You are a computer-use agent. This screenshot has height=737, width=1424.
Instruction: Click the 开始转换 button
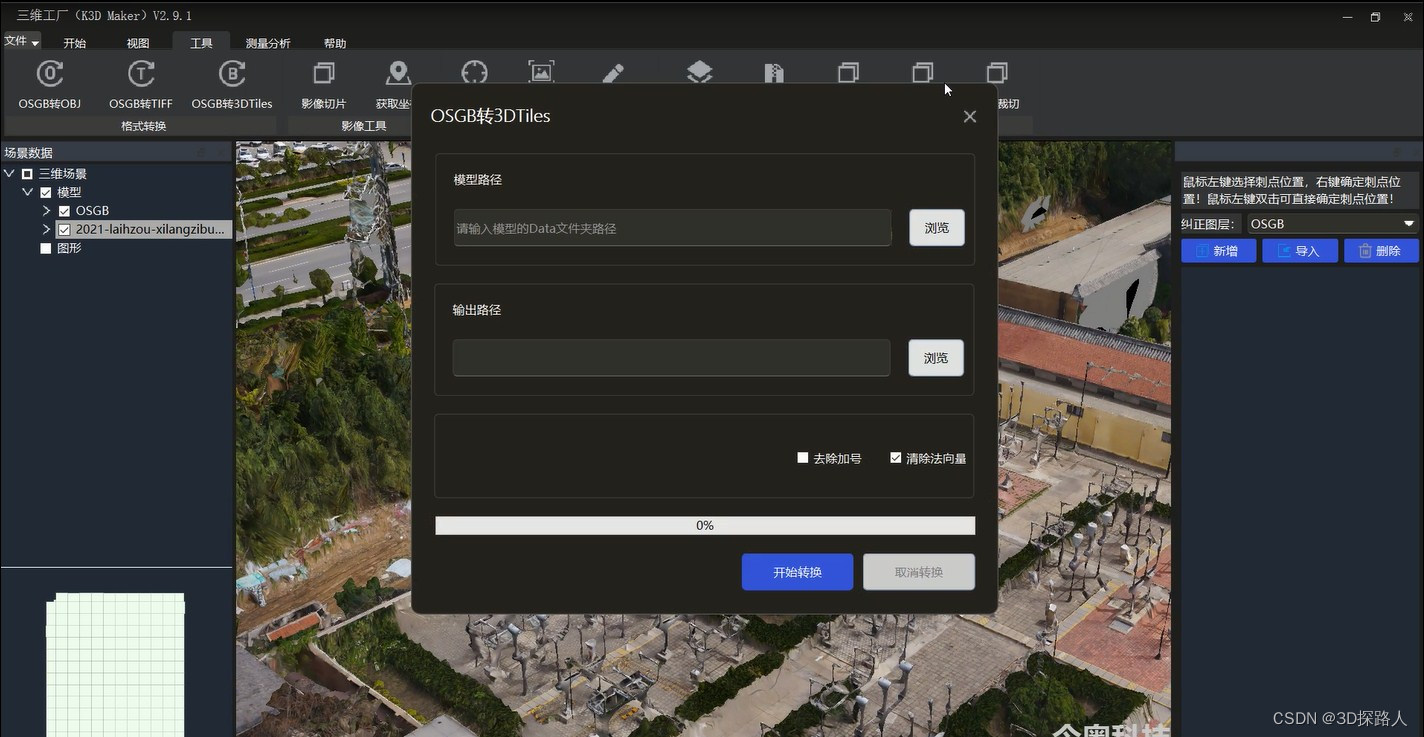coord(797,572)
